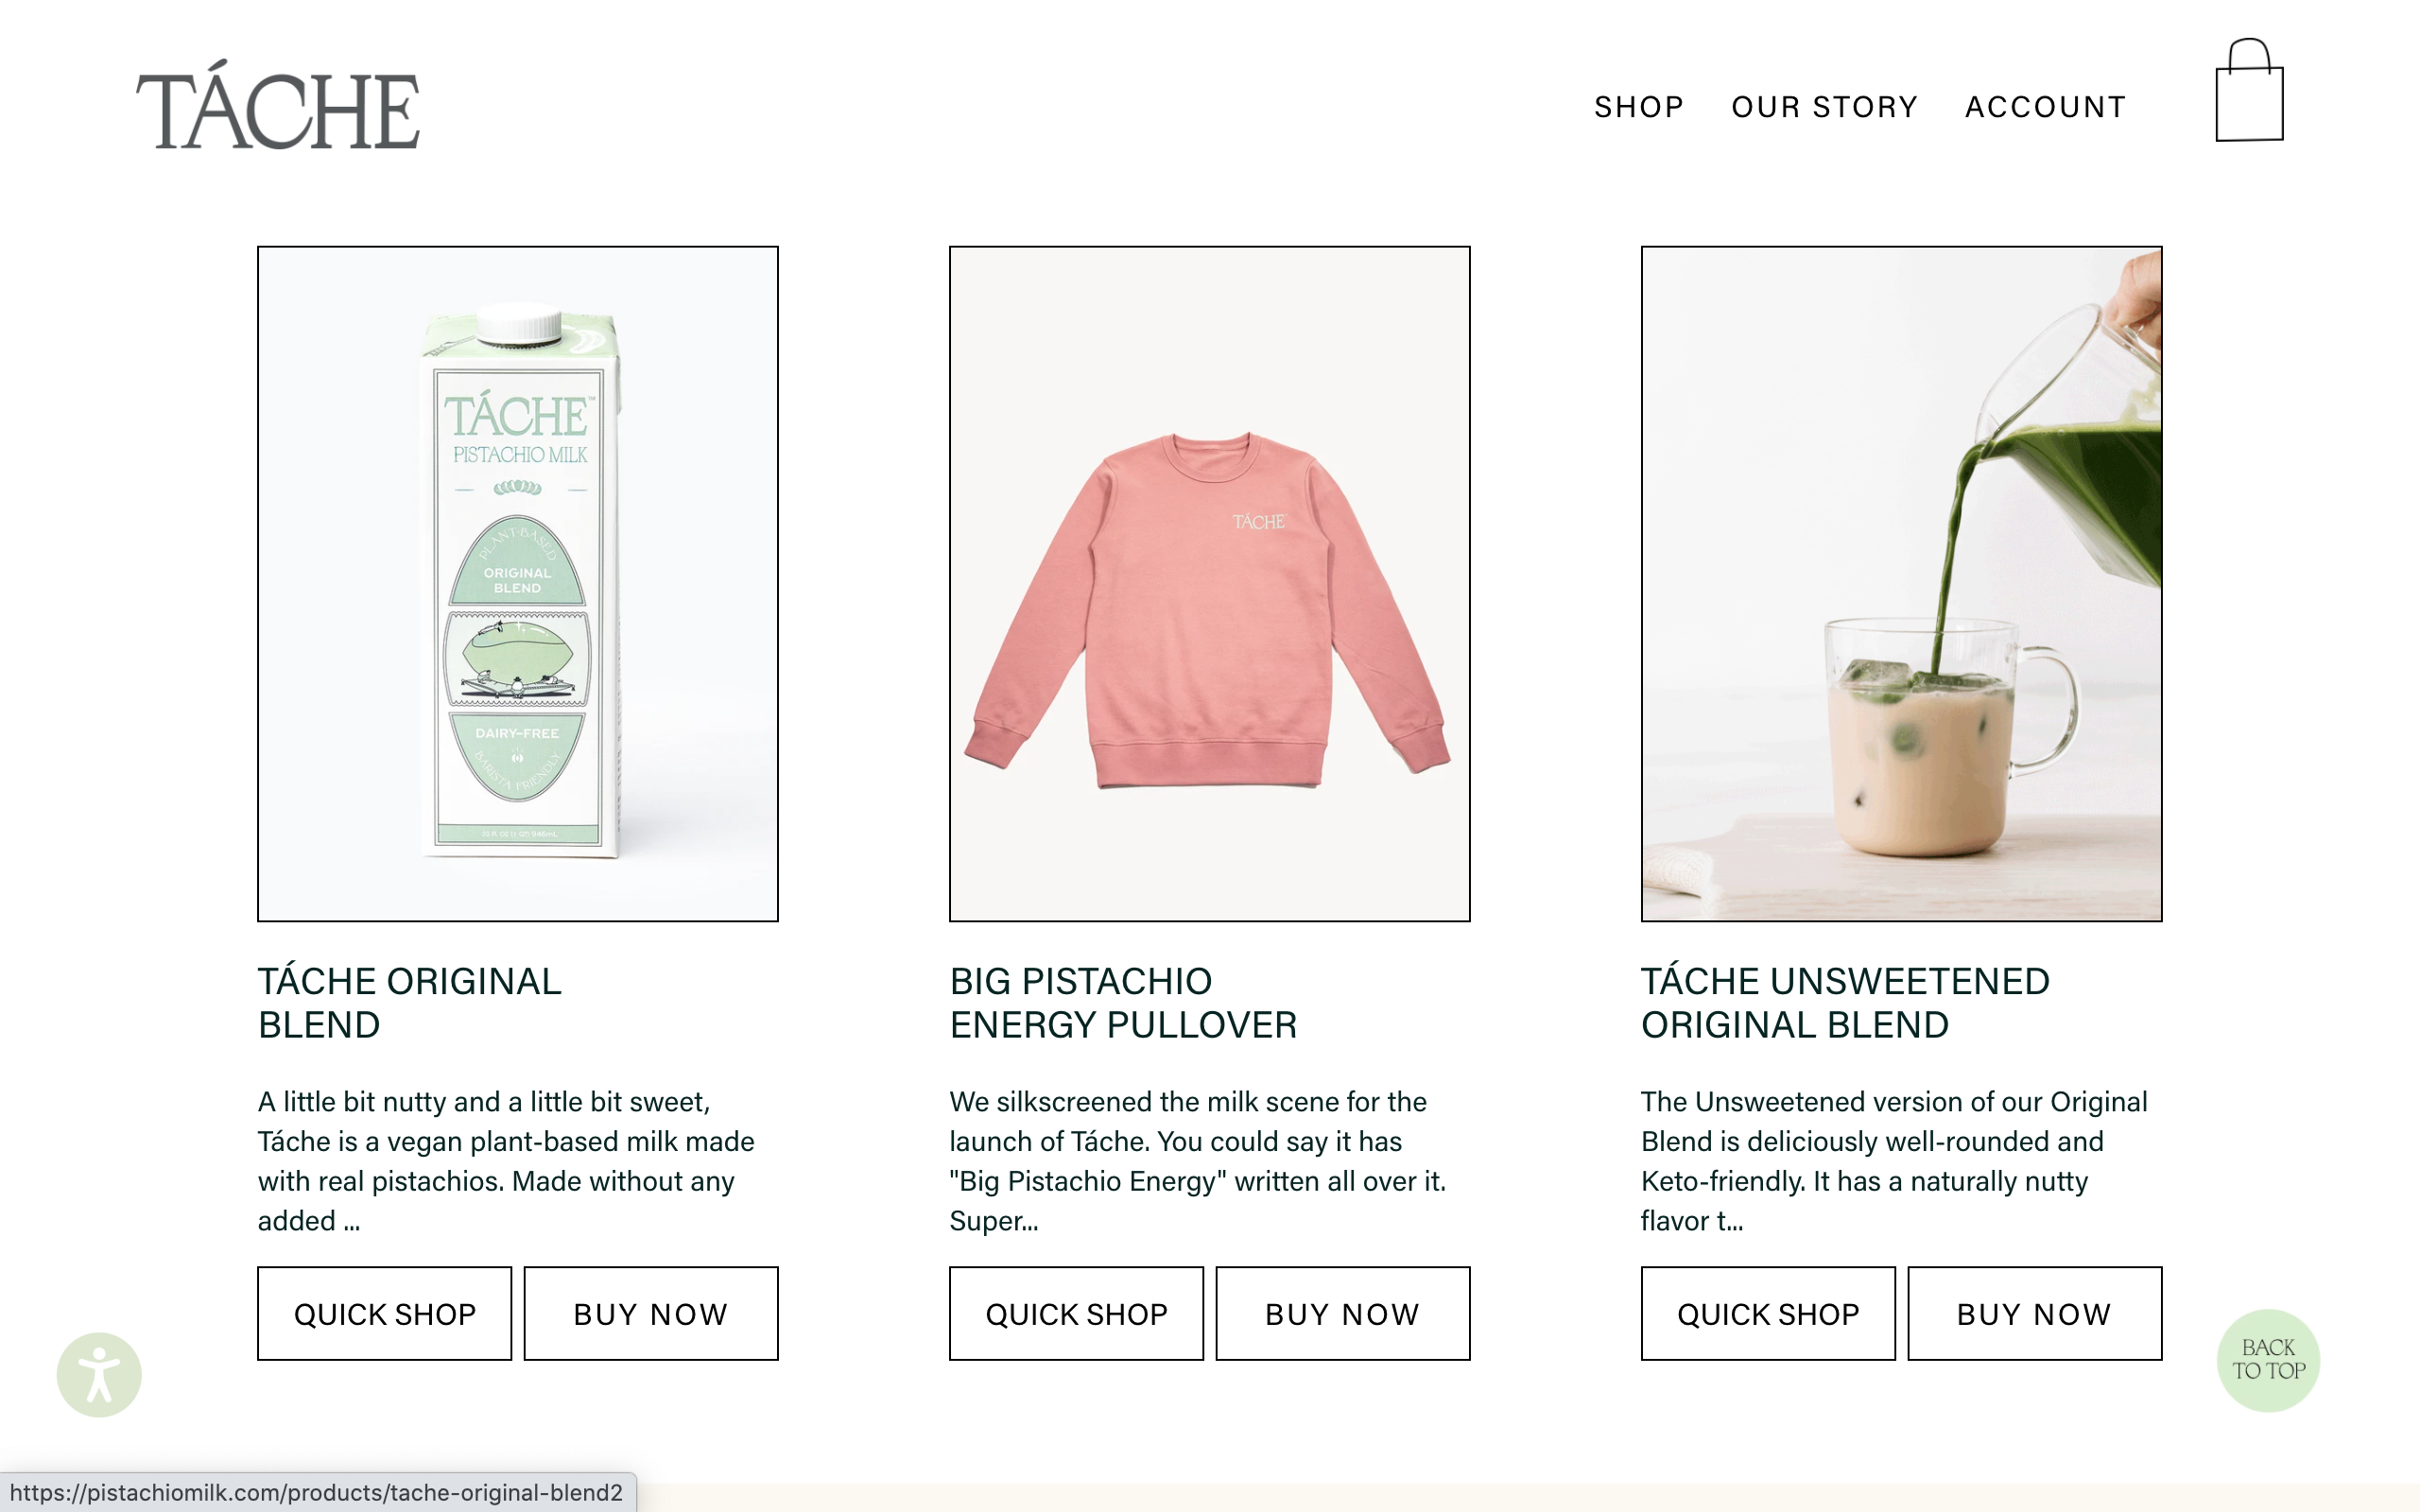
Task: Open the pink pullover product image
Action: [1209, 583]
